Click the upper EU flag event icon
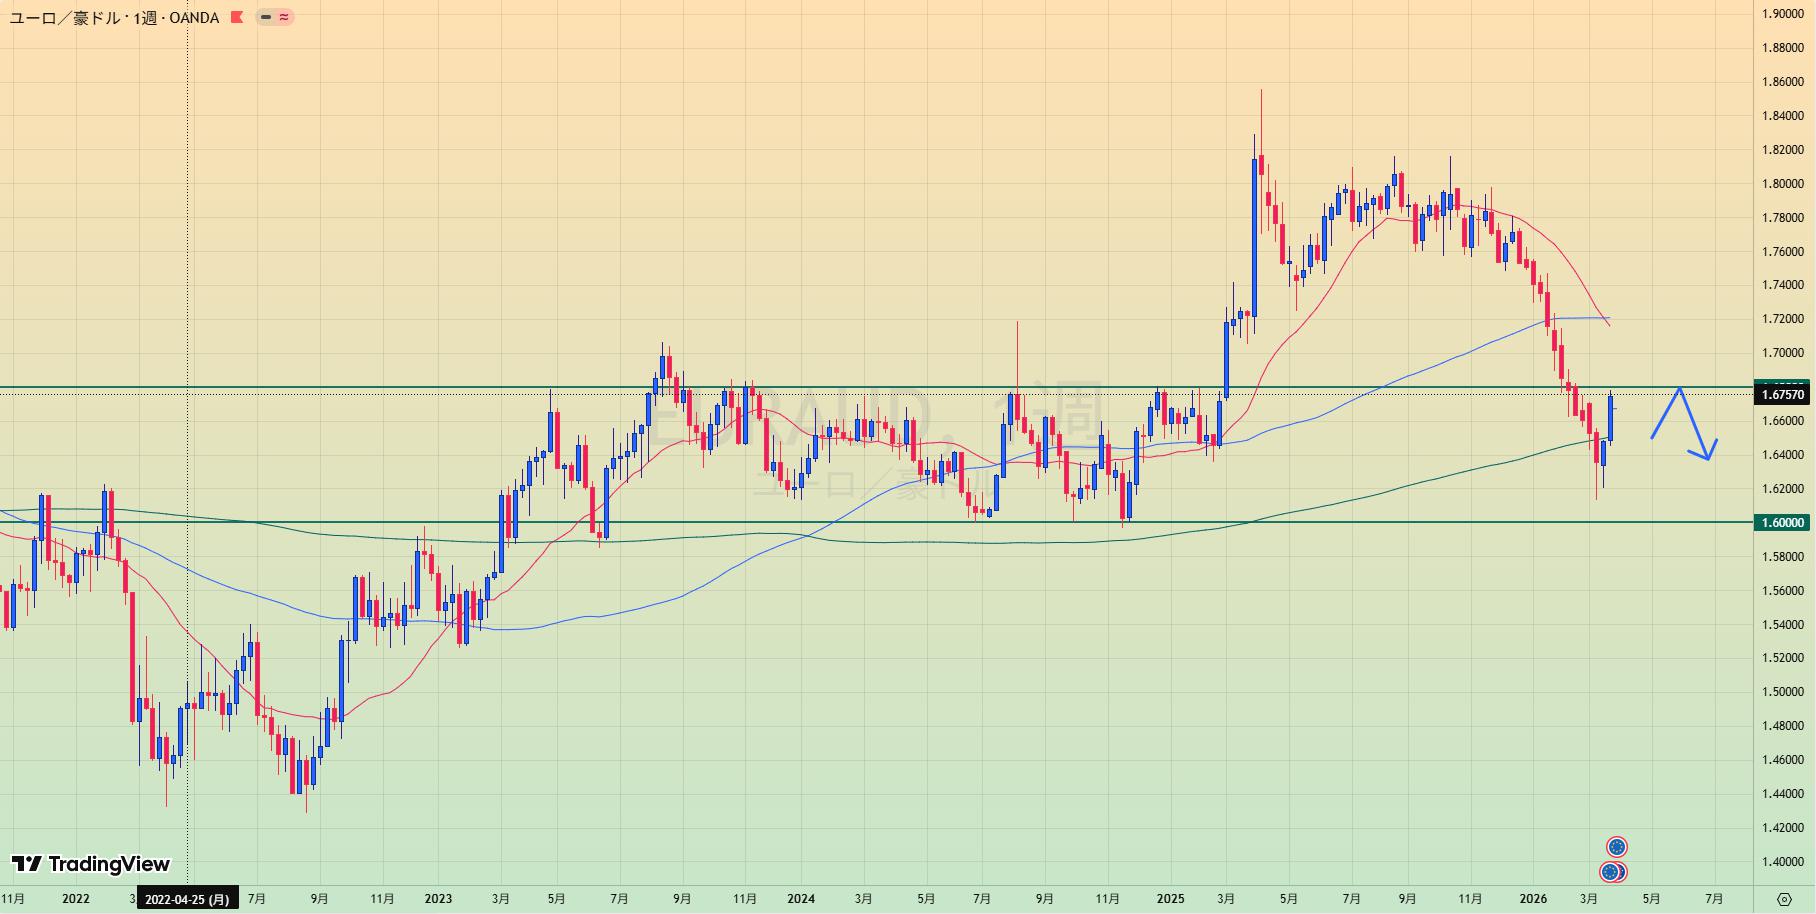The width and height of the screenshot is (1816, 914). coord(1616,847)
